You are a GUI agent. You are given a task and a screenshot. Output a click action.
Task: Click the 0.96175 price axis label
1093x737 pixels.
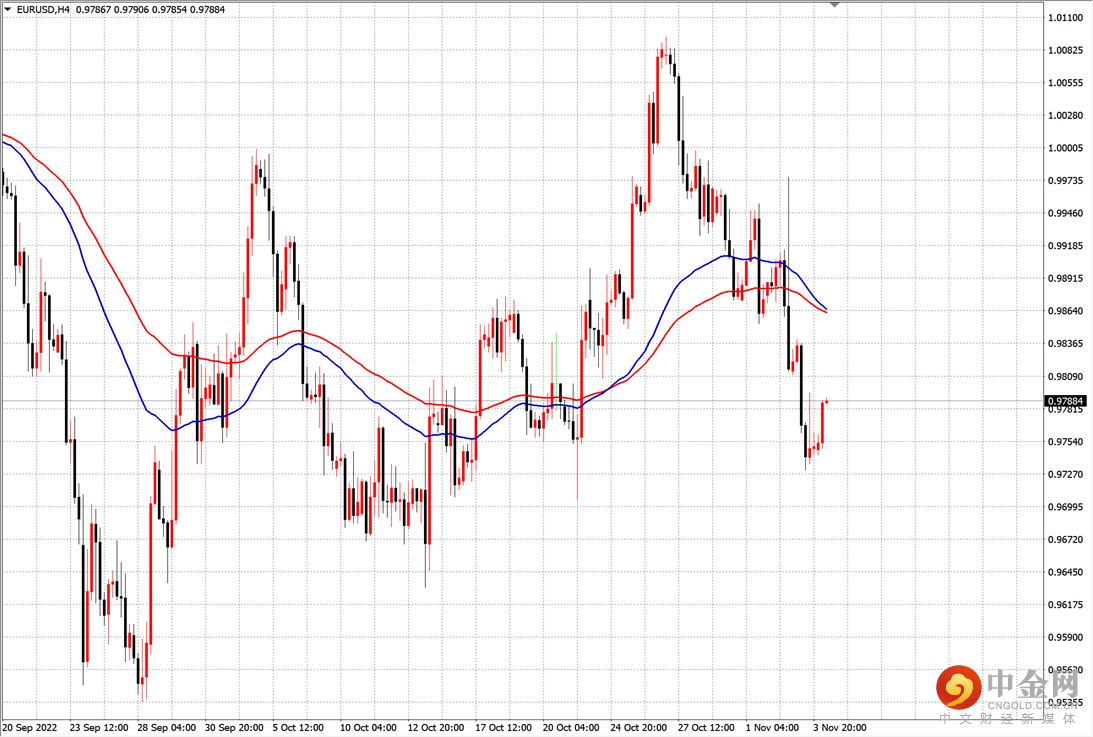1066,605
